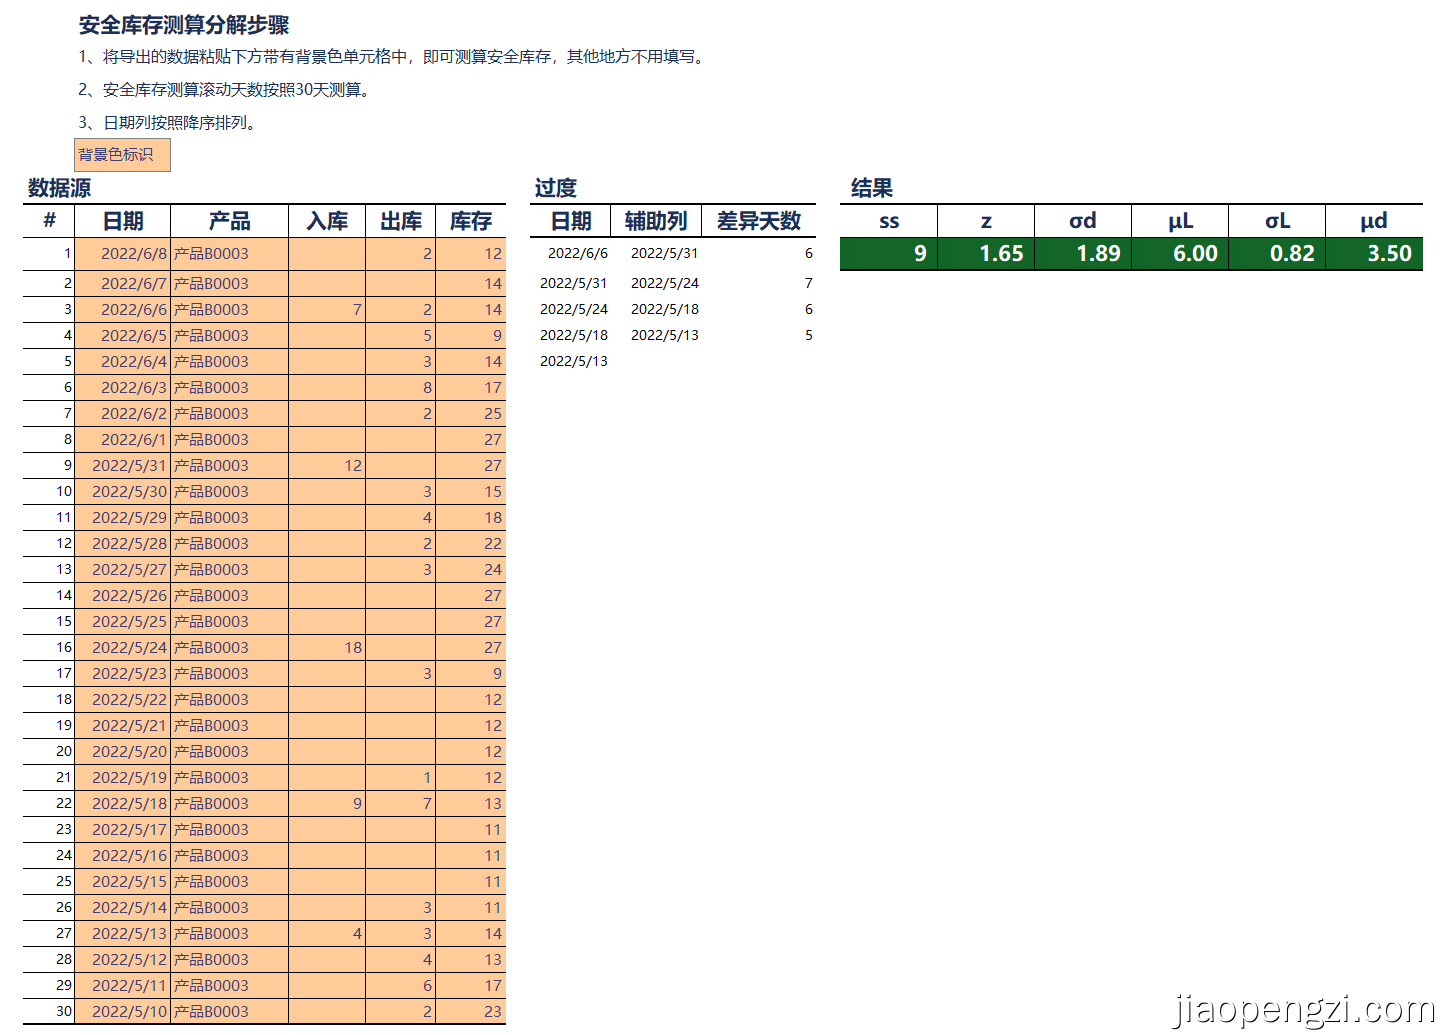Click the μd value 3.50

click(x=1374, y=254)
